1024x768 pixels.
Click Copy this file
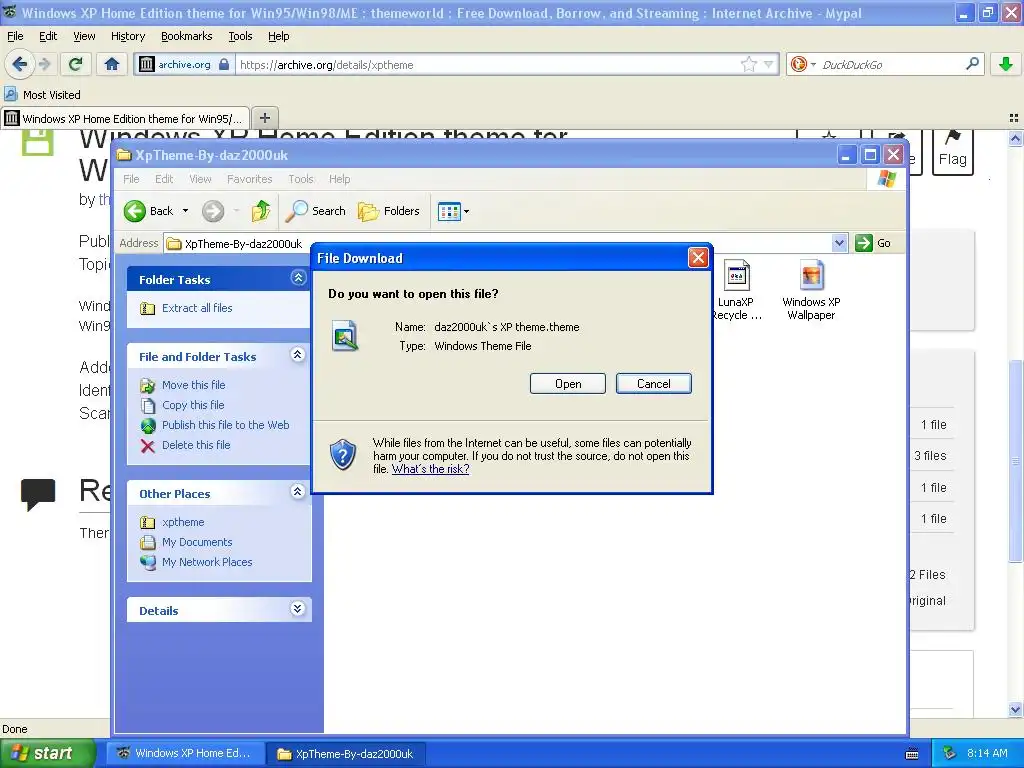coord(193,405)
